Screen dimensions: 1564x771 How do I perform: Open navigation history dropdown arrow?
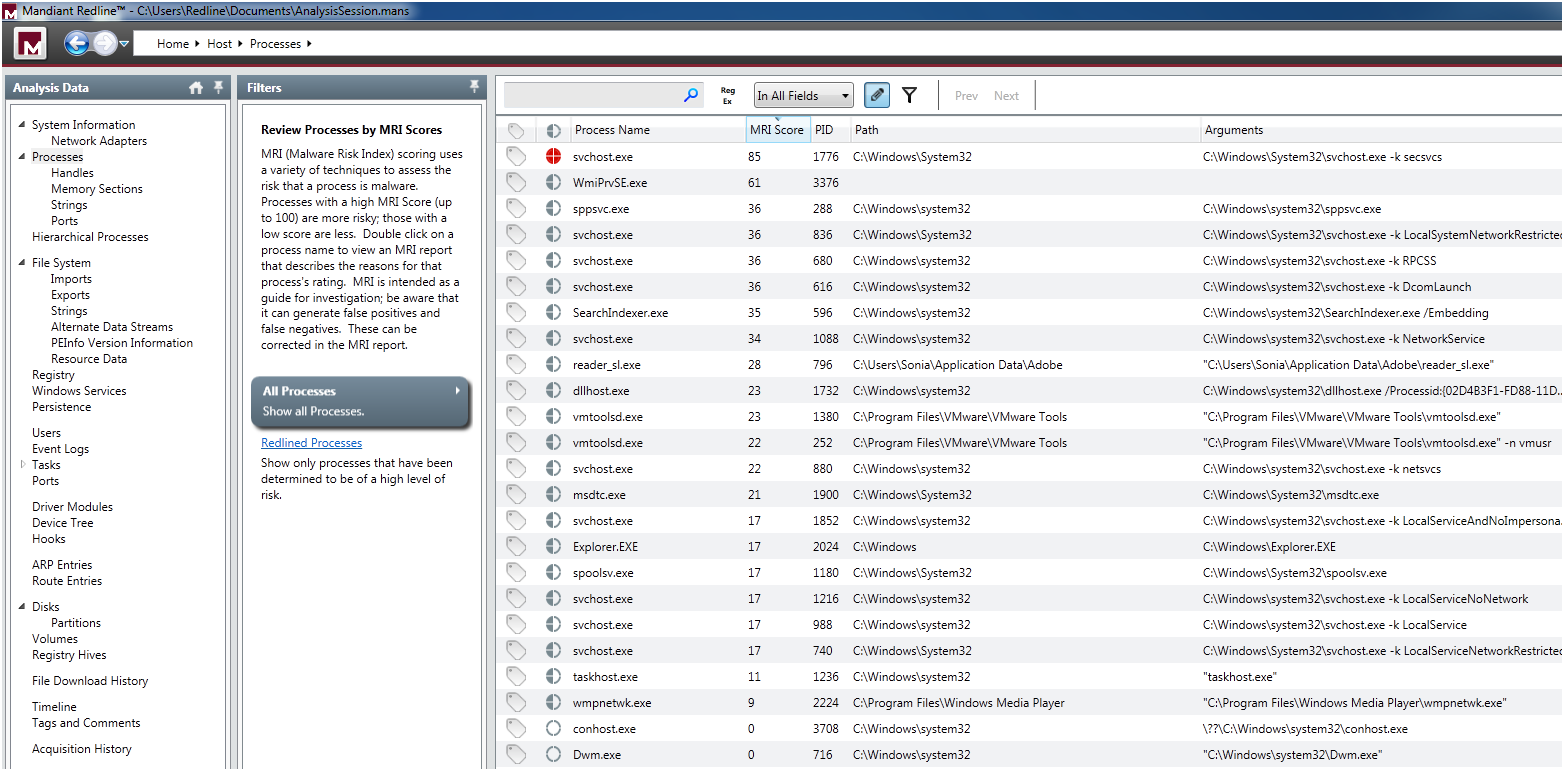(x=125, y=44)
